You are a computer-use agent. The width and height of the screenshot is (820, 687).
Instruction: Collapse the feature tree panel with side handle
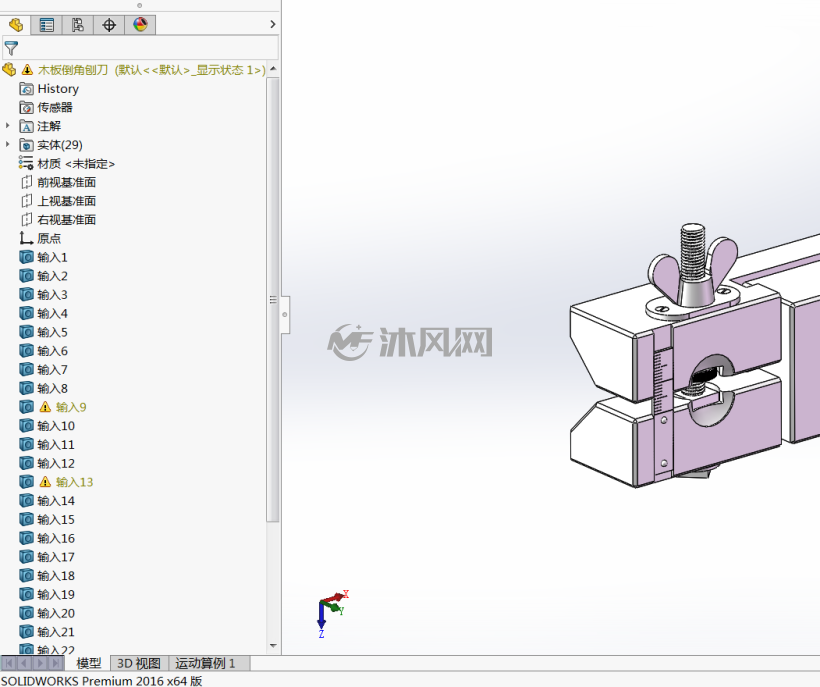coord(285,315)
